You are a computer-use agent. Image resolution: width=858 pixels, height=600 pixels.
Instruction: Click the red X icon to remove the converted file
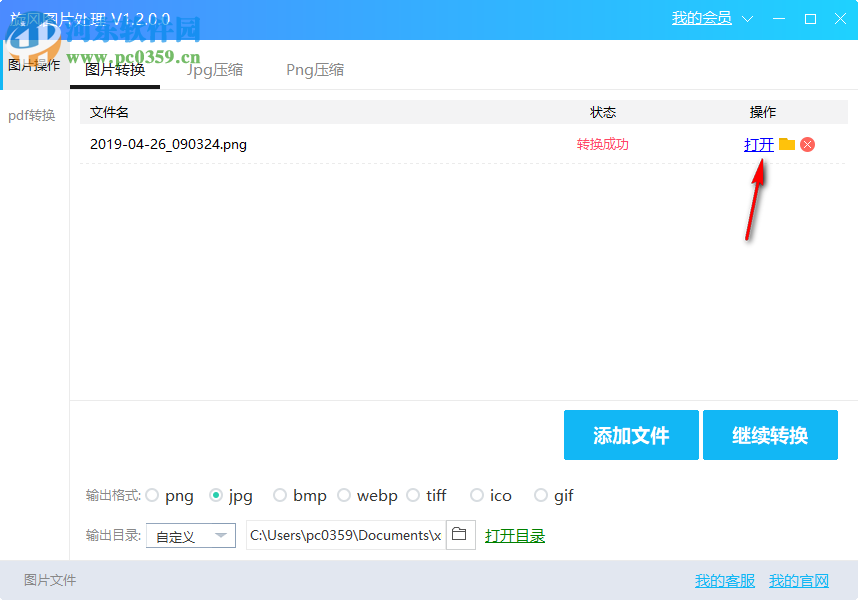pyautogui.click(x=807, y=144)
